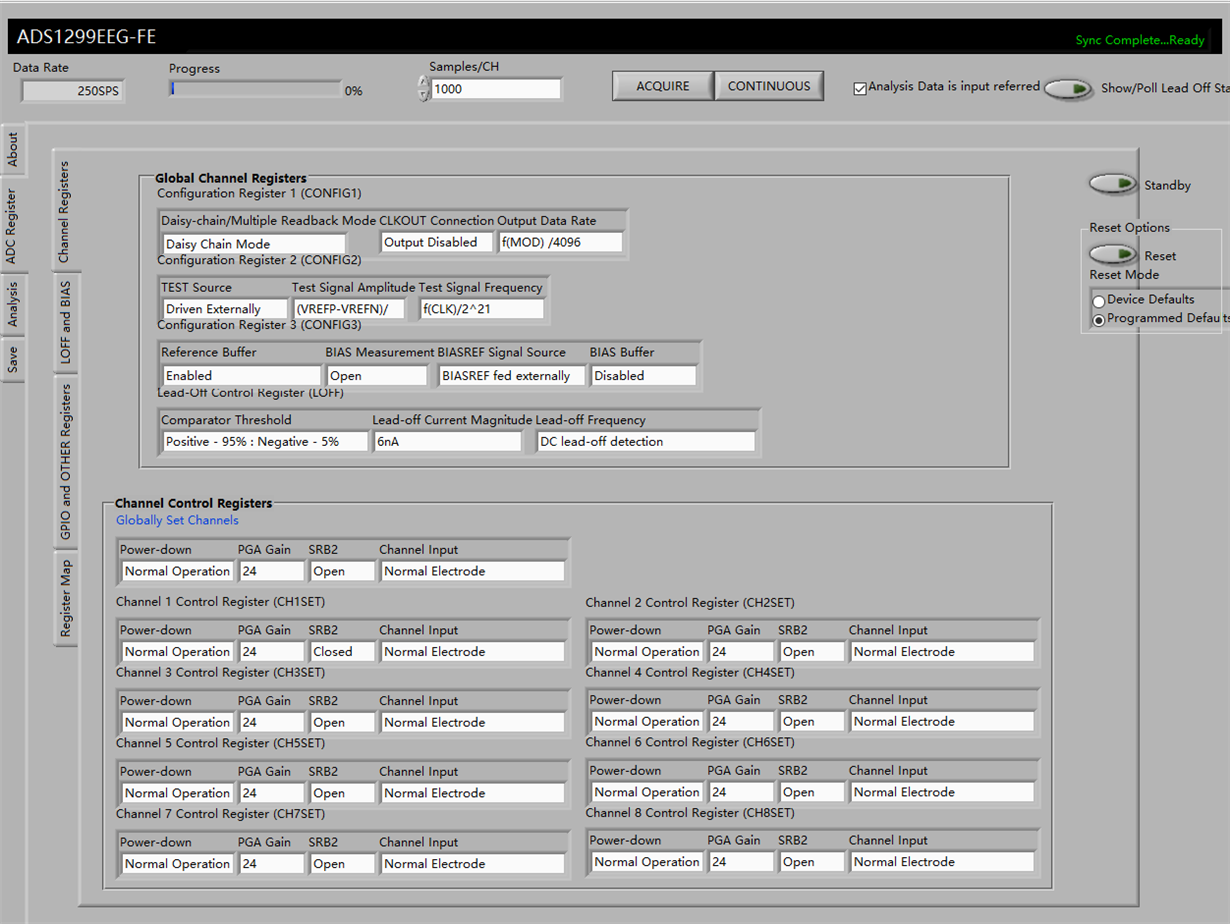
Task: Open Channel 5 PGA Gain dropdown
Action: click(x=271, y=793)
